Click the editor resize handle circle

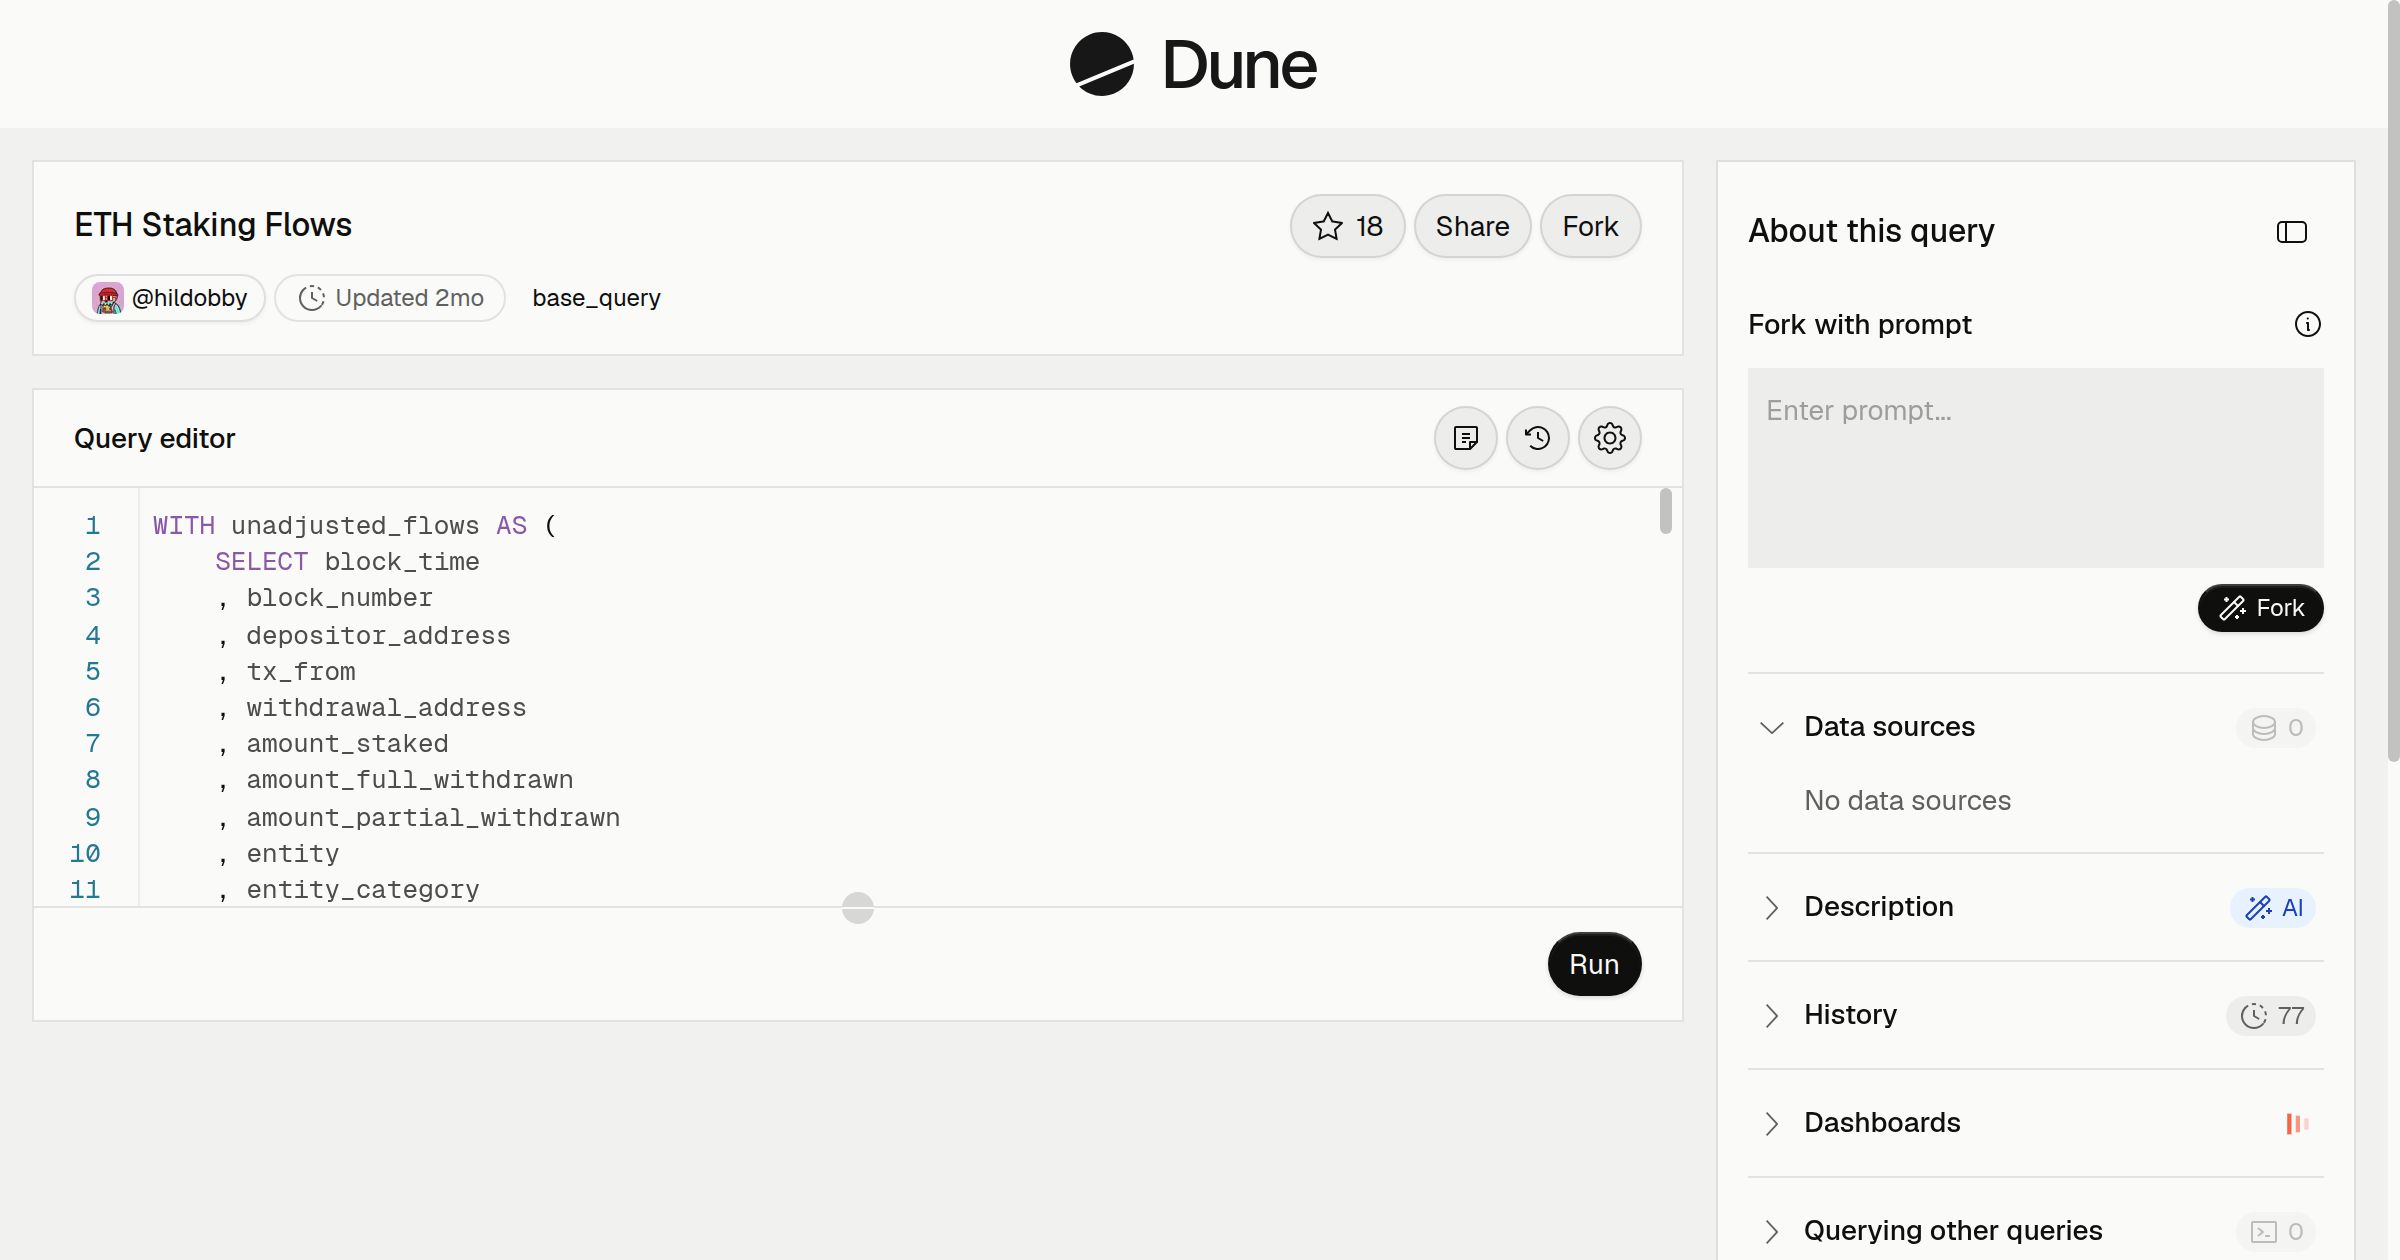(x=857, y=908)
